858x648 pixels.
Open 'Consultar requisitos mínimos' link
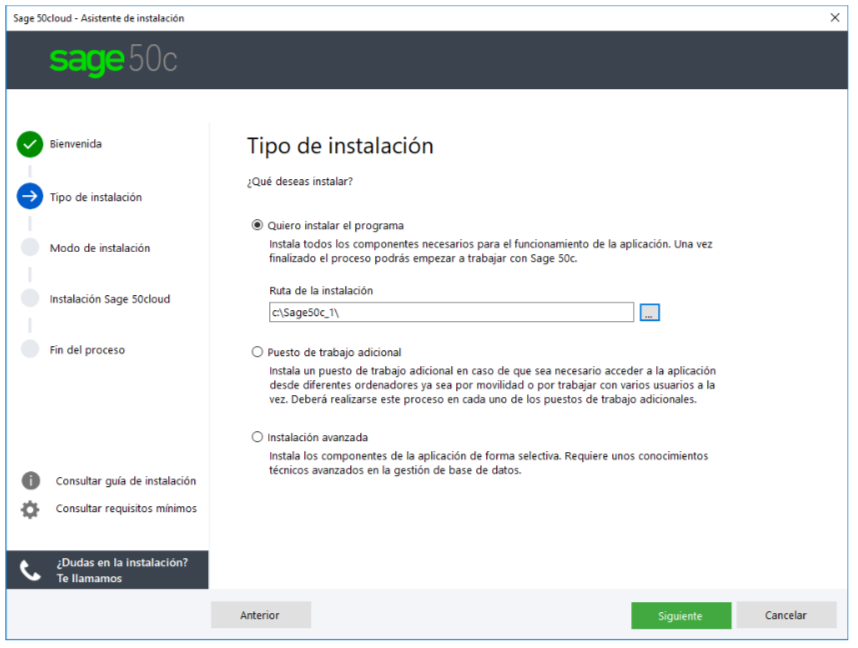click(x=126, y=508)
